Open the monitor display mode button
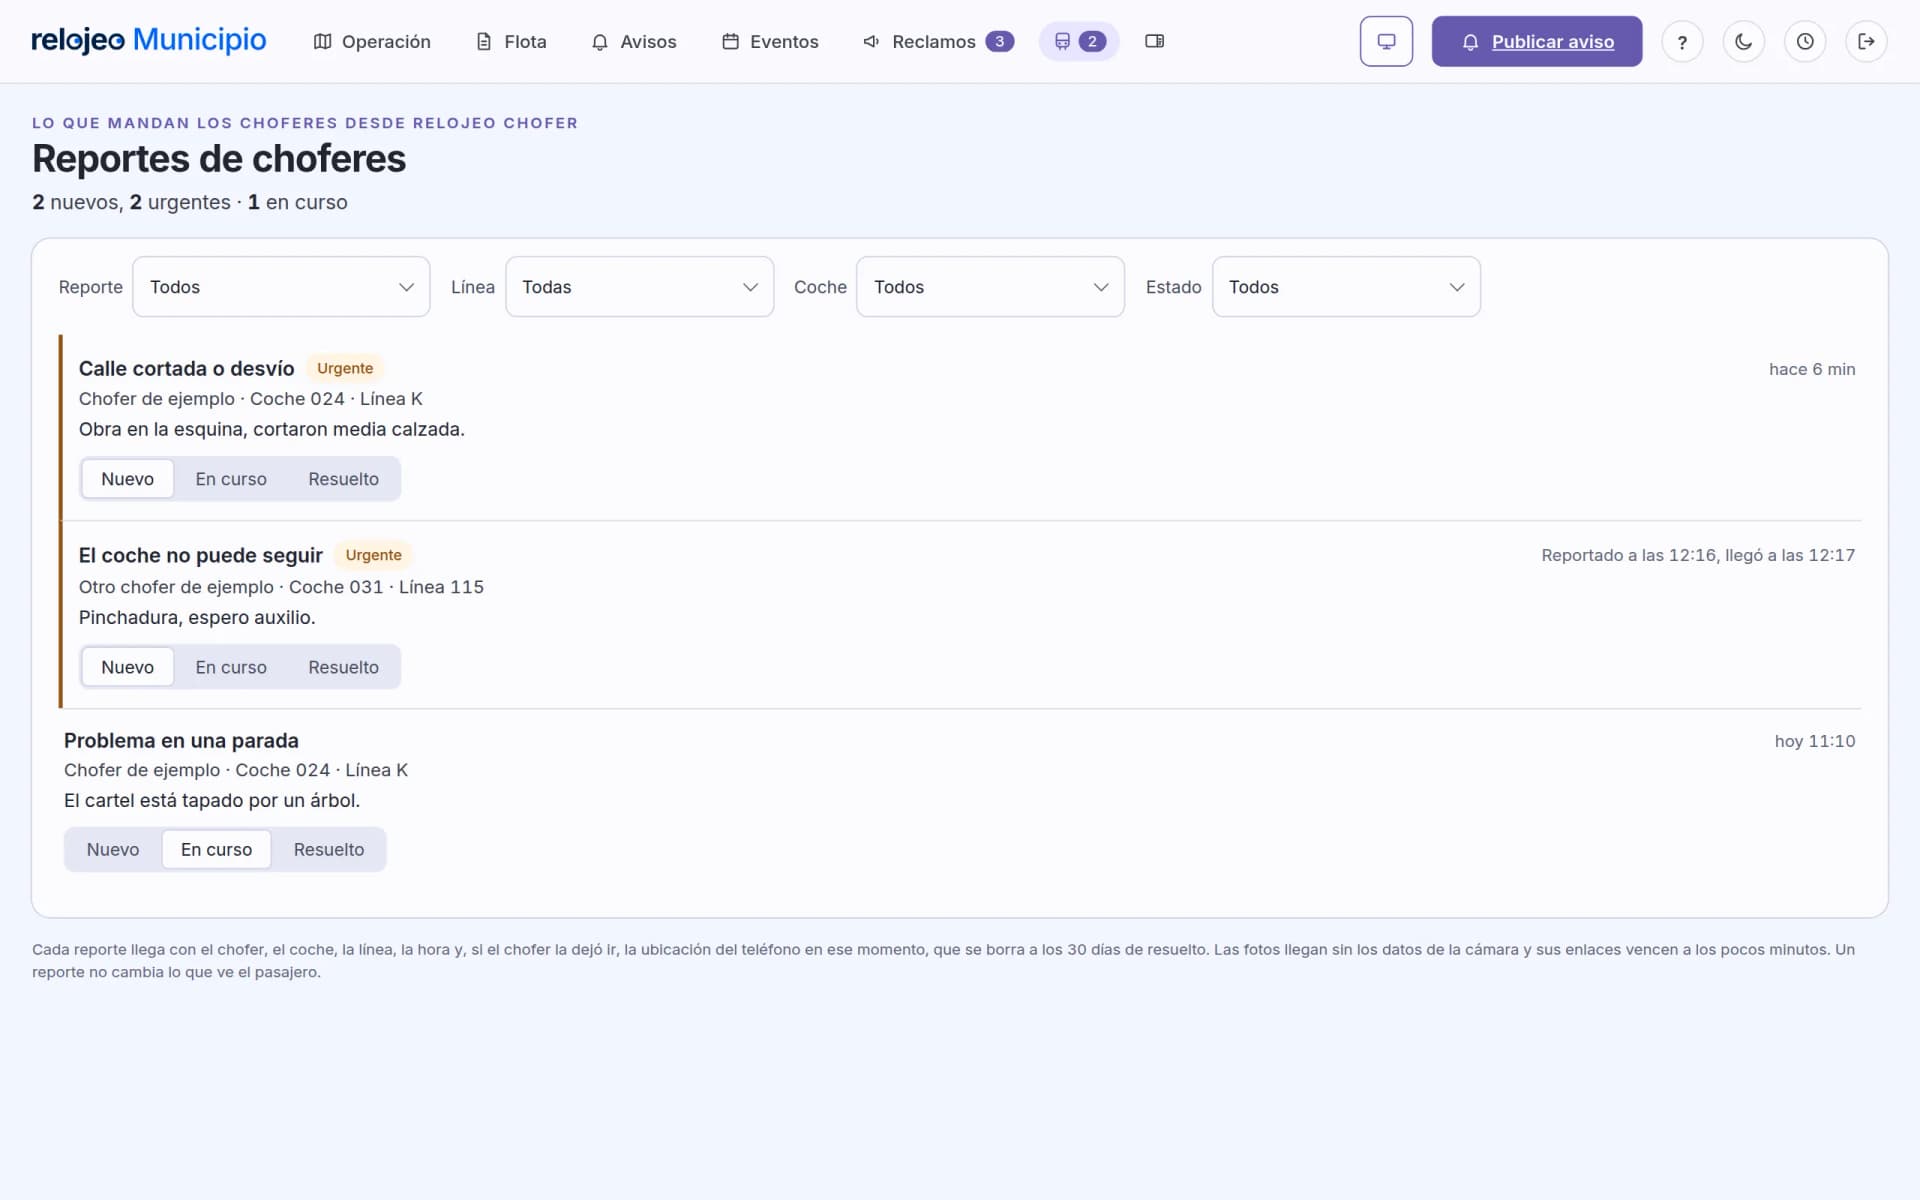This screenshot has width=1920, height=1200. 1386,41
